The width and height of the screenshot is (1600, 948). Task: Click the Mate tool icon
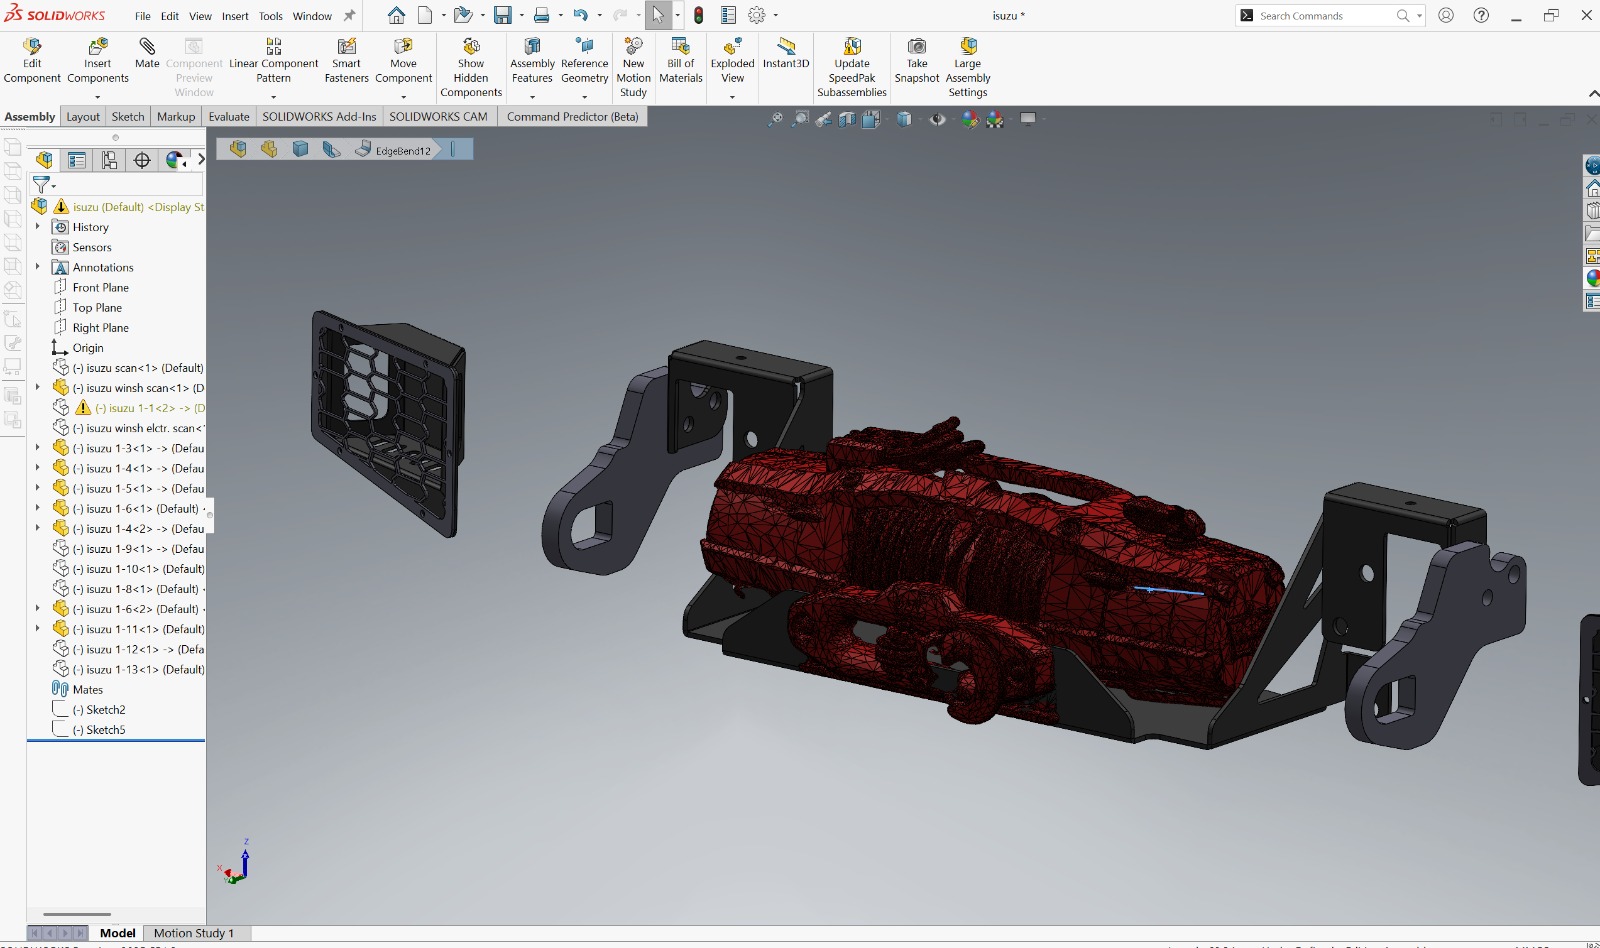147,53
